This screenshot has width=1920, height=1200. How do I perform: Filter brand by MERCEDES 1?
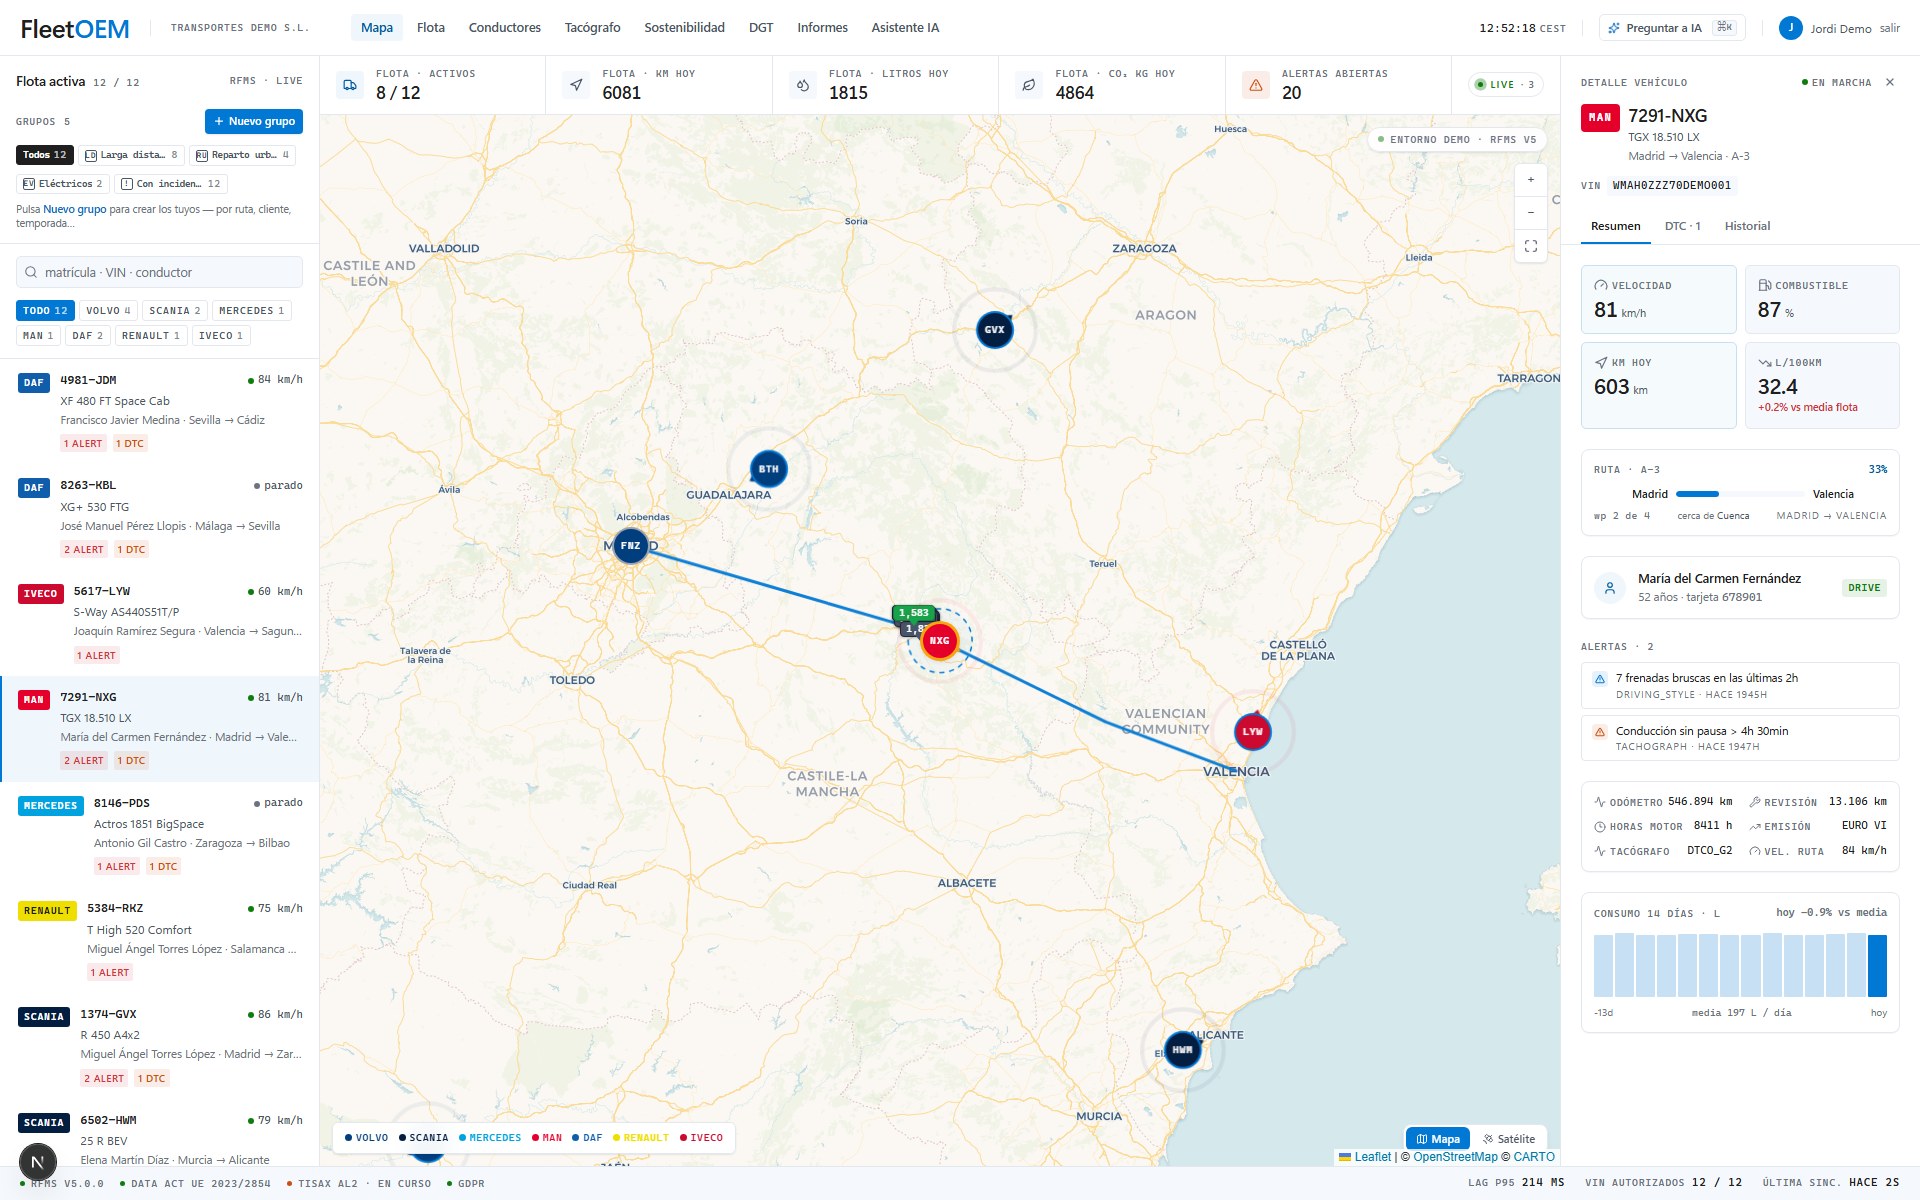[x=251, y=311]
